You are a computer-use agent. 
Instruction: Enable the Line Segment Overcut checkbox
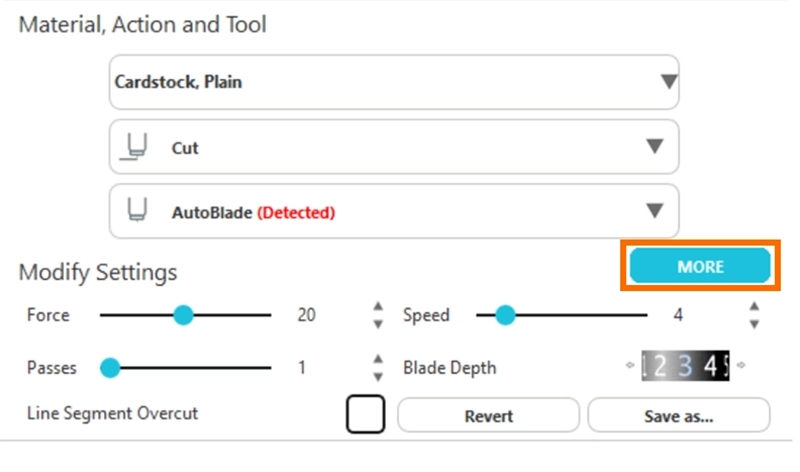[x=365, y=414]
